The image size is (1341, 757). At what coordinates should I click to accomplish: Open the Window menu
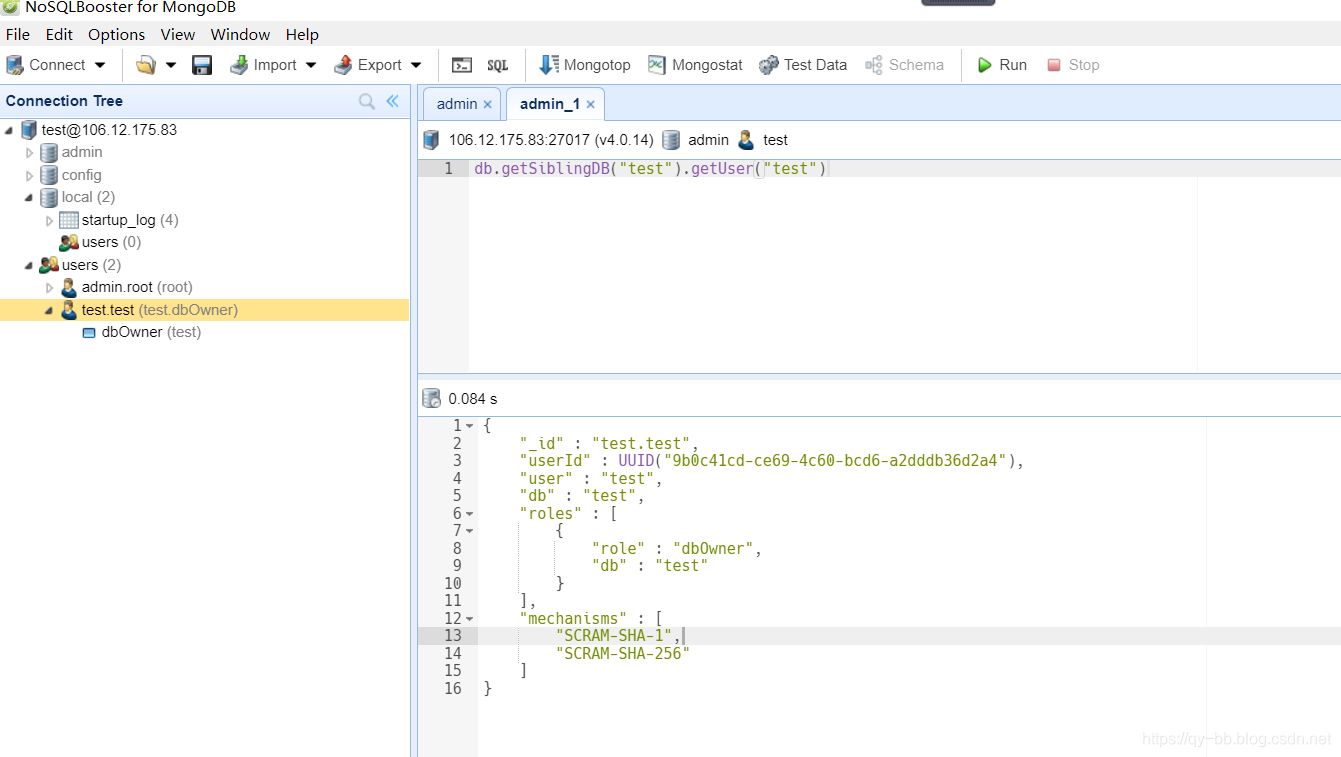(240, 34)
